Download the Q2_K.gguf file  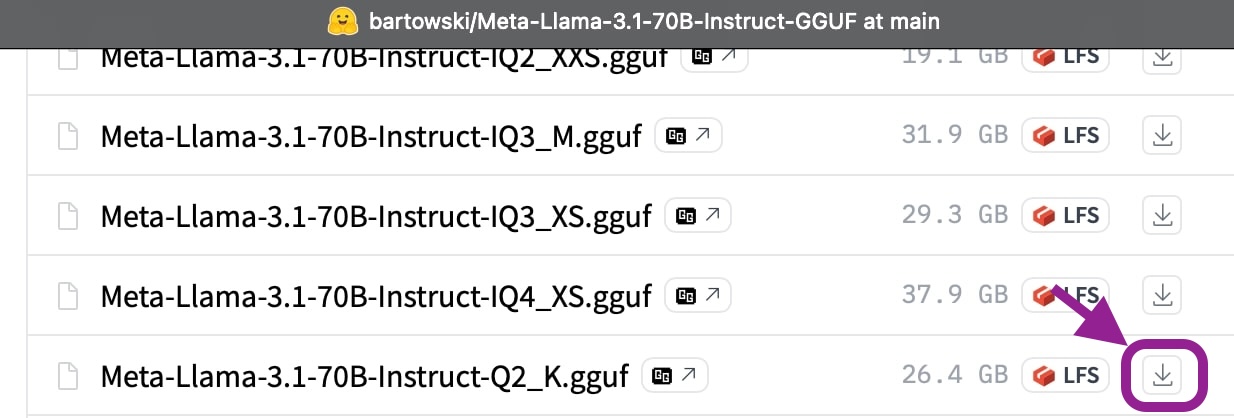tap(1162, 375)
